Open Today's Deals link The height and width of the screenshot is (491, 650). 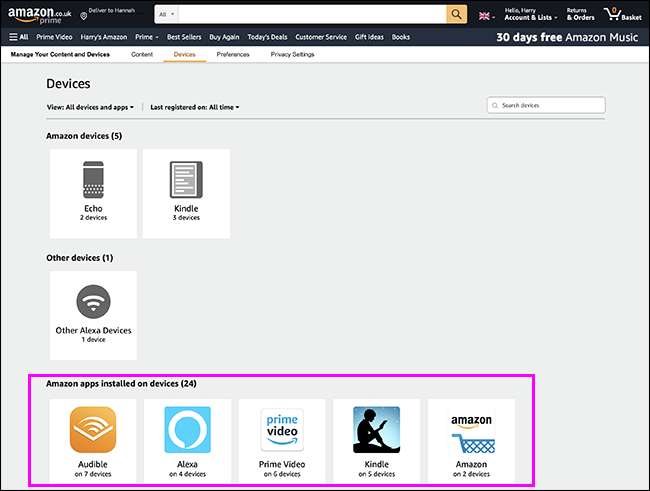(x=267, y=37)
